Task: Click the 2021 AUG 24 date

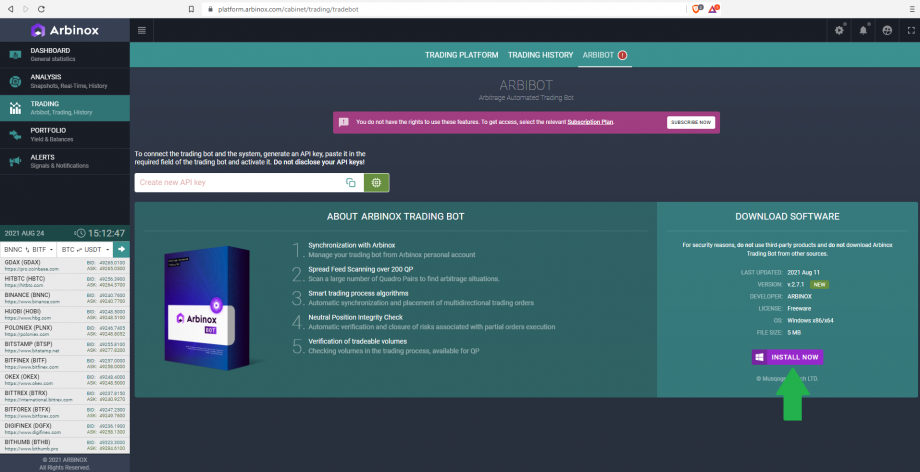Action: pyautogui.click(x=25, y=233)
